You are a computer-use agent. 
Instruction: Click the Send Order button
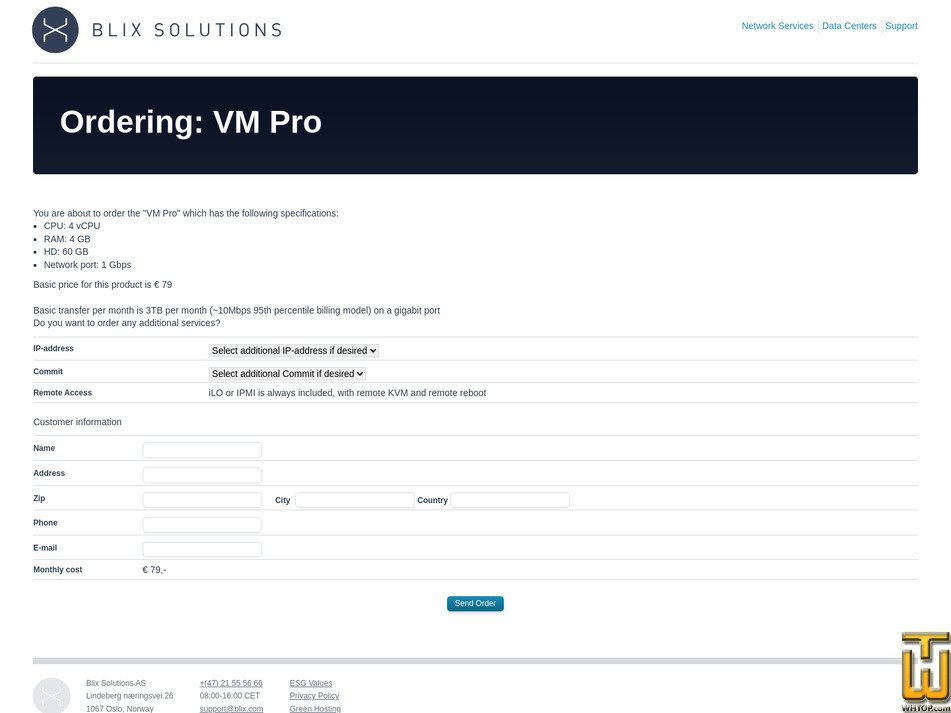[476, 603]
